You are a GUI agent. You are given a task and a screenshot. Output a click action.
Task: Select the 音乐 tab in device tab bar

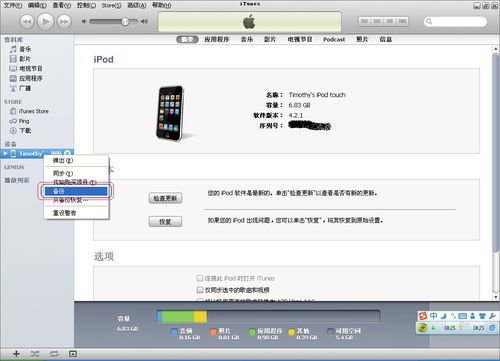[x=247, y=39]
